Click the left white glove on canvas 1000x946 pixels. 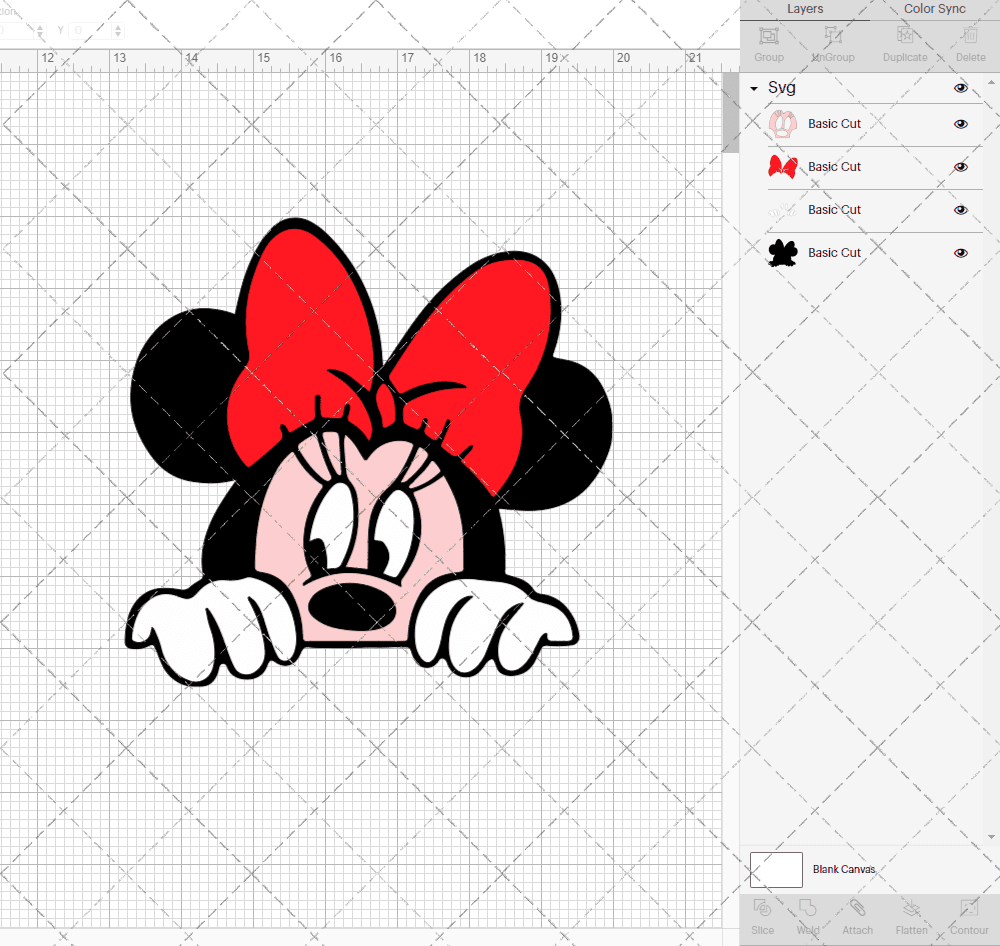214,628
